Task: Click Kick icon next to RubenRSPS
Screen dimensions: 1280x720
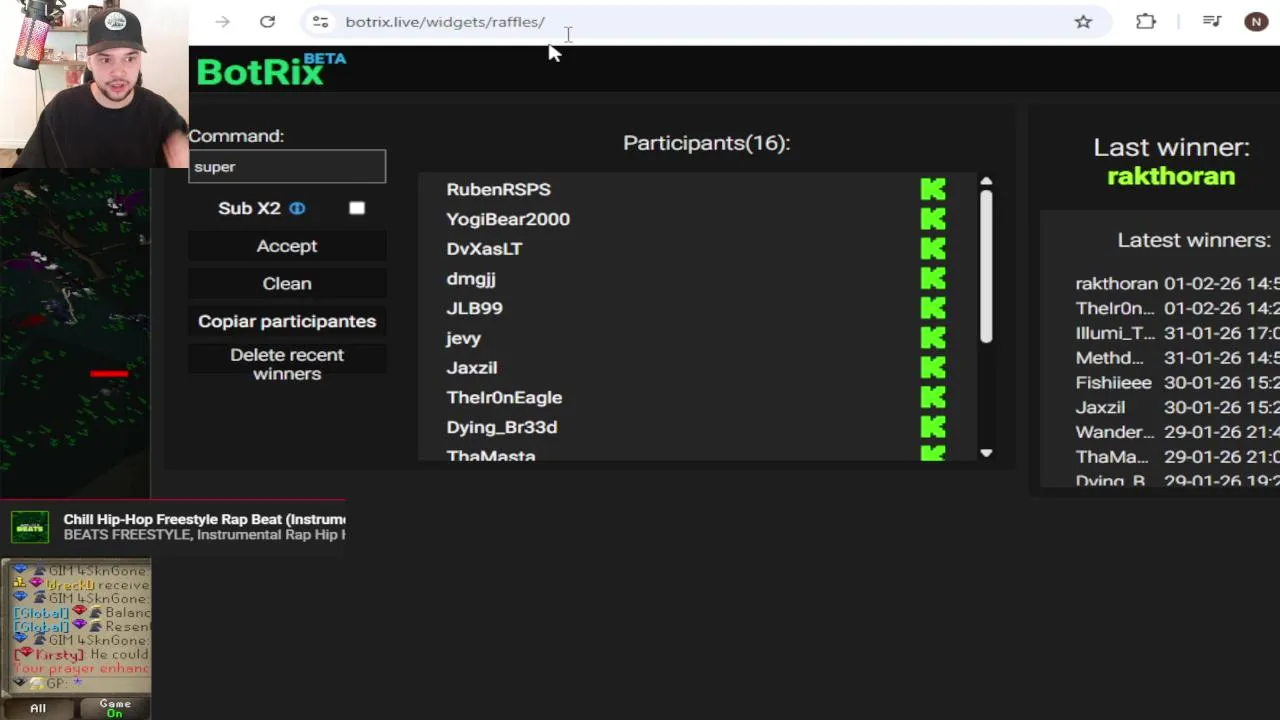Action: point(933,189)
